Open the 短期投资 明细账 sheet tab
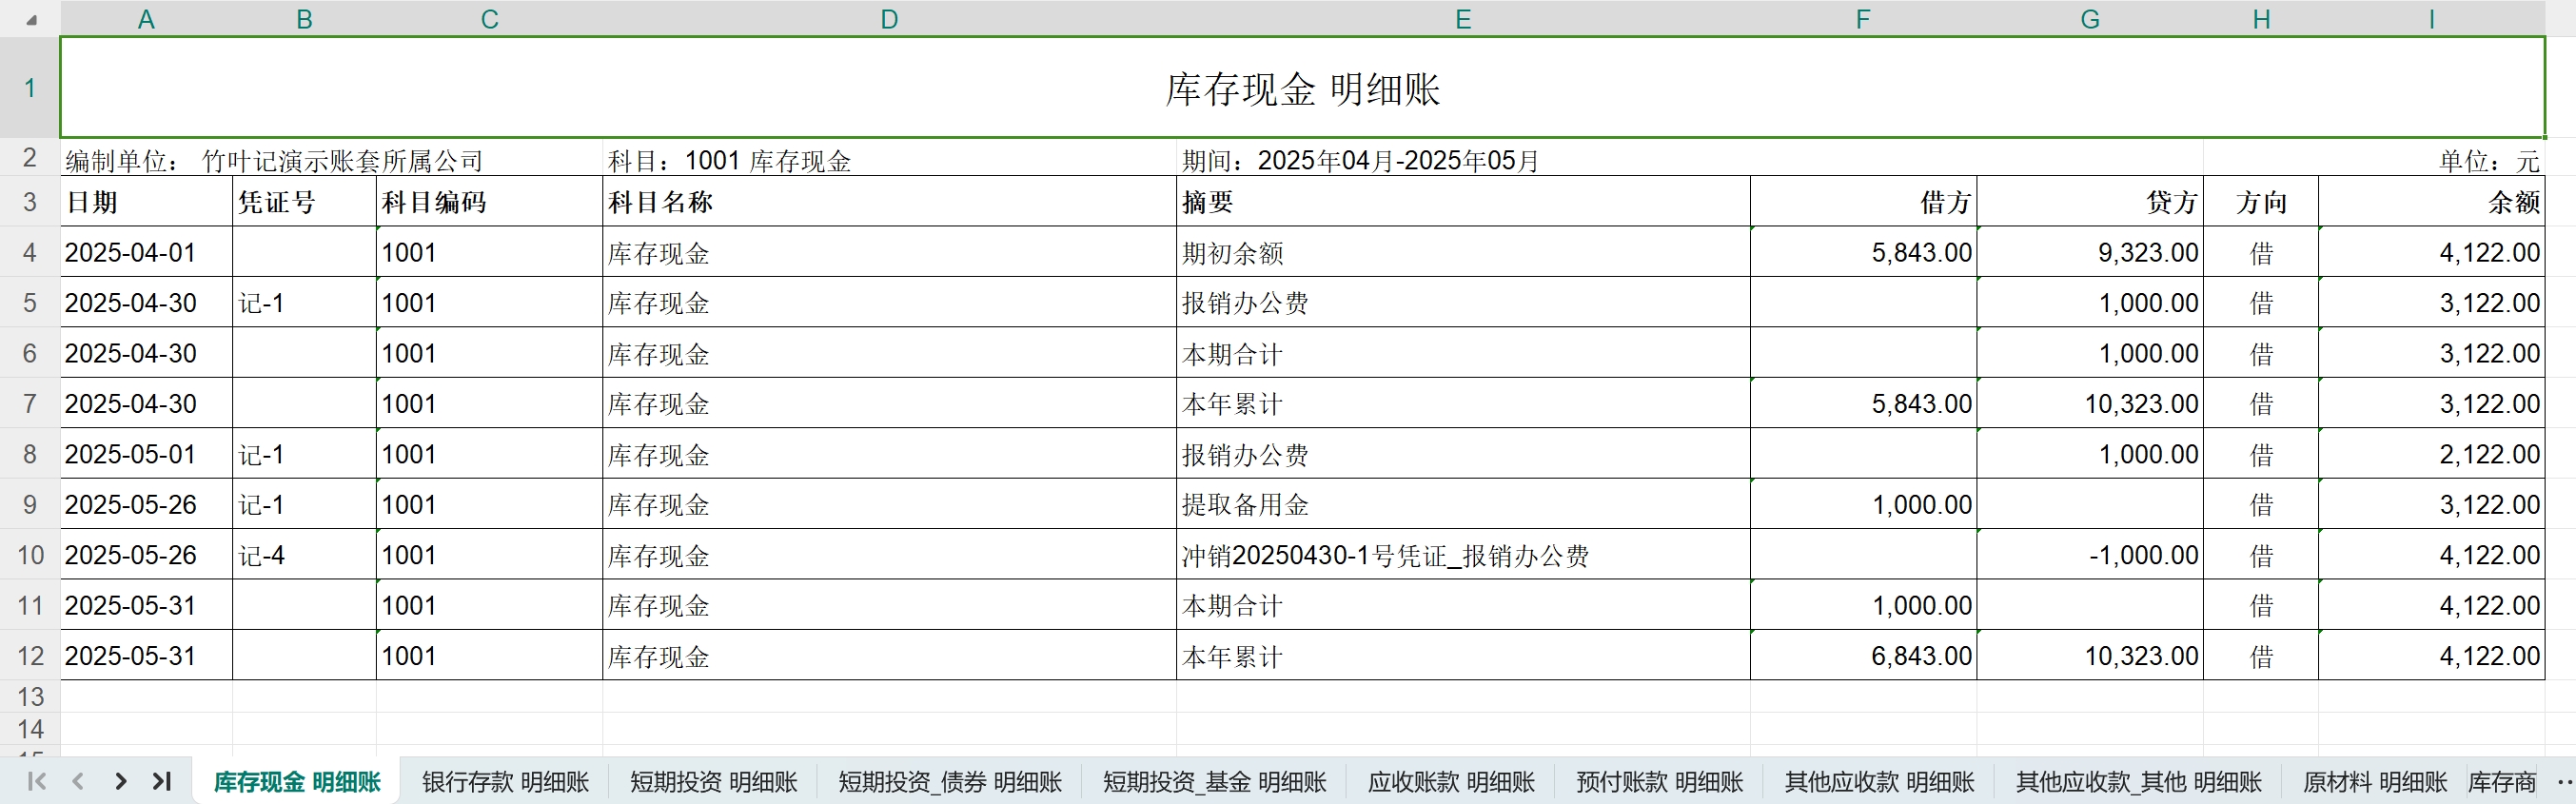Image resolution: width=2576 pixels, height=804 pixels. (713, 781)
